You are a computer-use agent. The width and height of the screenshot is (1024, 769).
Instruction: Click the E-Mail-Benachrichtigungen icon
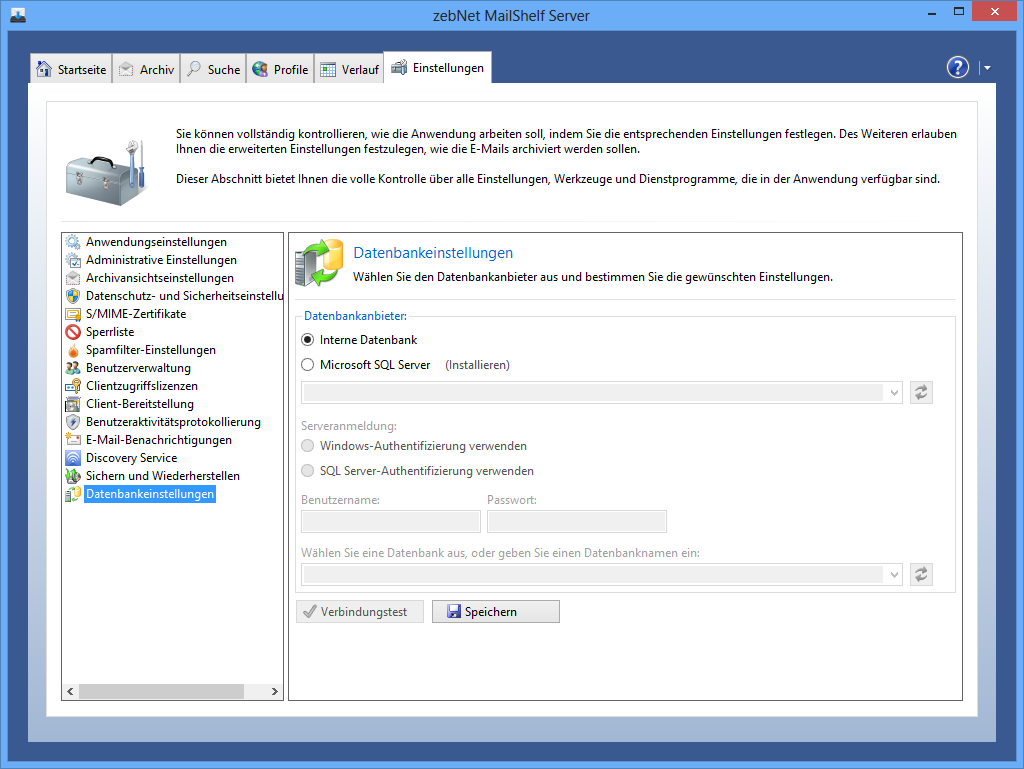click(73, 440)
